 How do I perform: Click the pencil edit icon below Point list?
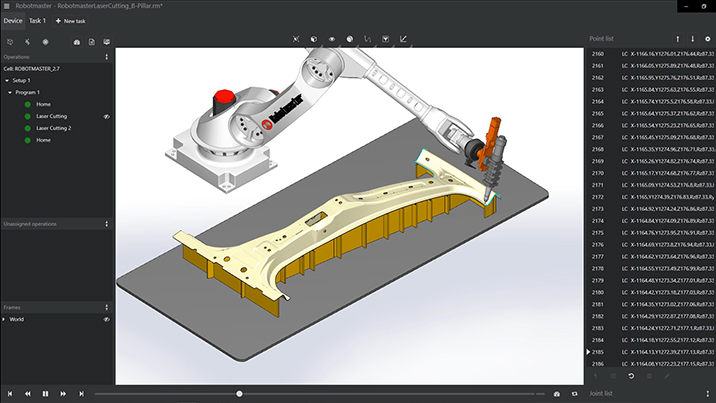pyautogui.click(x=667, y=376)
